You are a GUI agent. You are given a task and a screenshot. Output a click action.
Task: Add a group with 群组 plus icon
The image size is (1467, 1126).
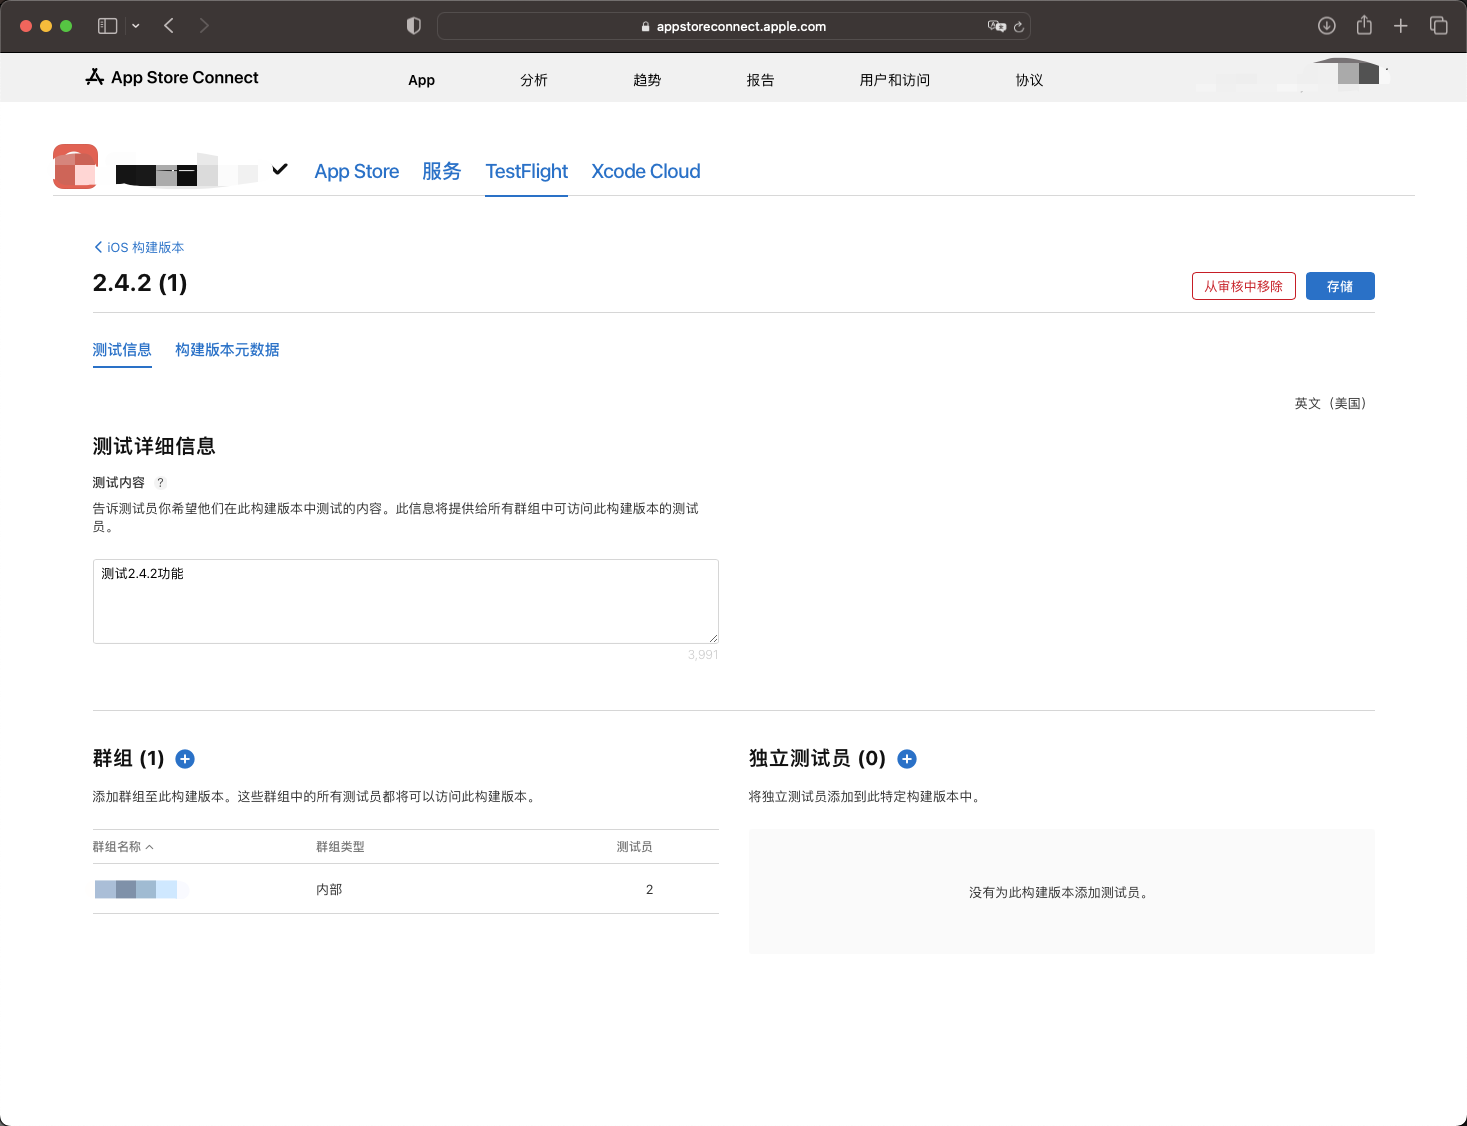[185, 759]
